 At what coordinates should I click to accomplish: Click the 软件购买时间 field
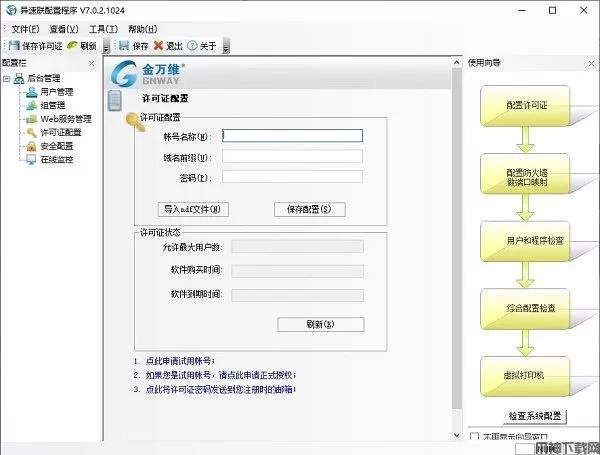click(x=297, y=271)
